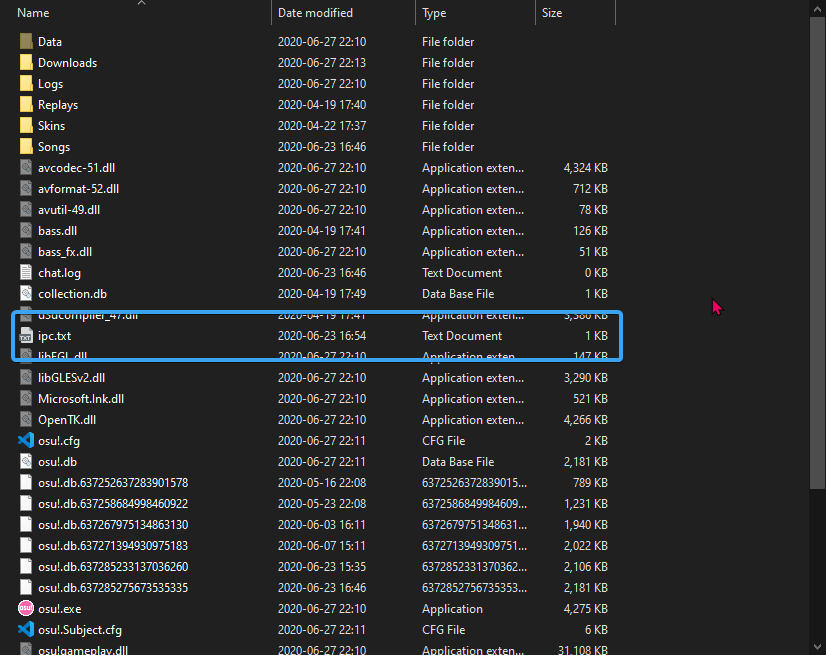Image resolution: width=826 pixels, height=655 pixels.
Task: Select the osu!.db database file icon
Action: [26, 462]
